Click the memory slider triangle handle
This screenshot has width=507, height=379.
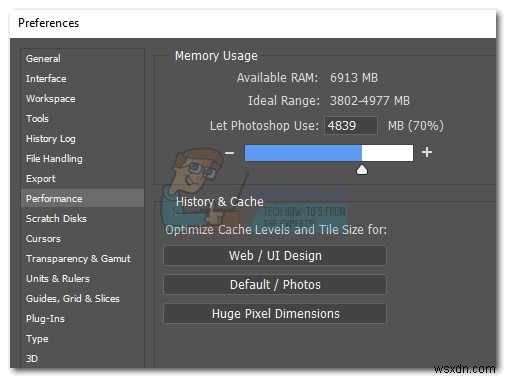click(x=362, y=169)
